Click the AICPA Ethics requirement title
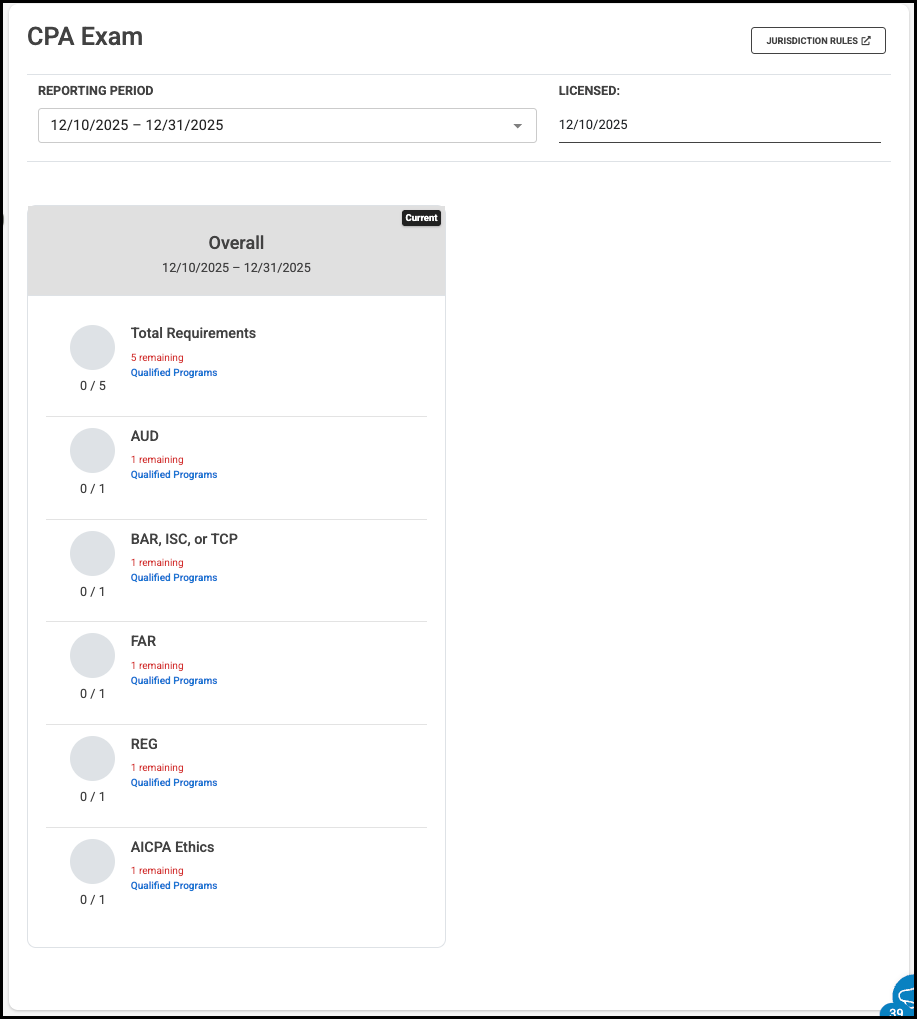Image resolution: width=917 pixels, height=1019 pixels. pos(172,847)
